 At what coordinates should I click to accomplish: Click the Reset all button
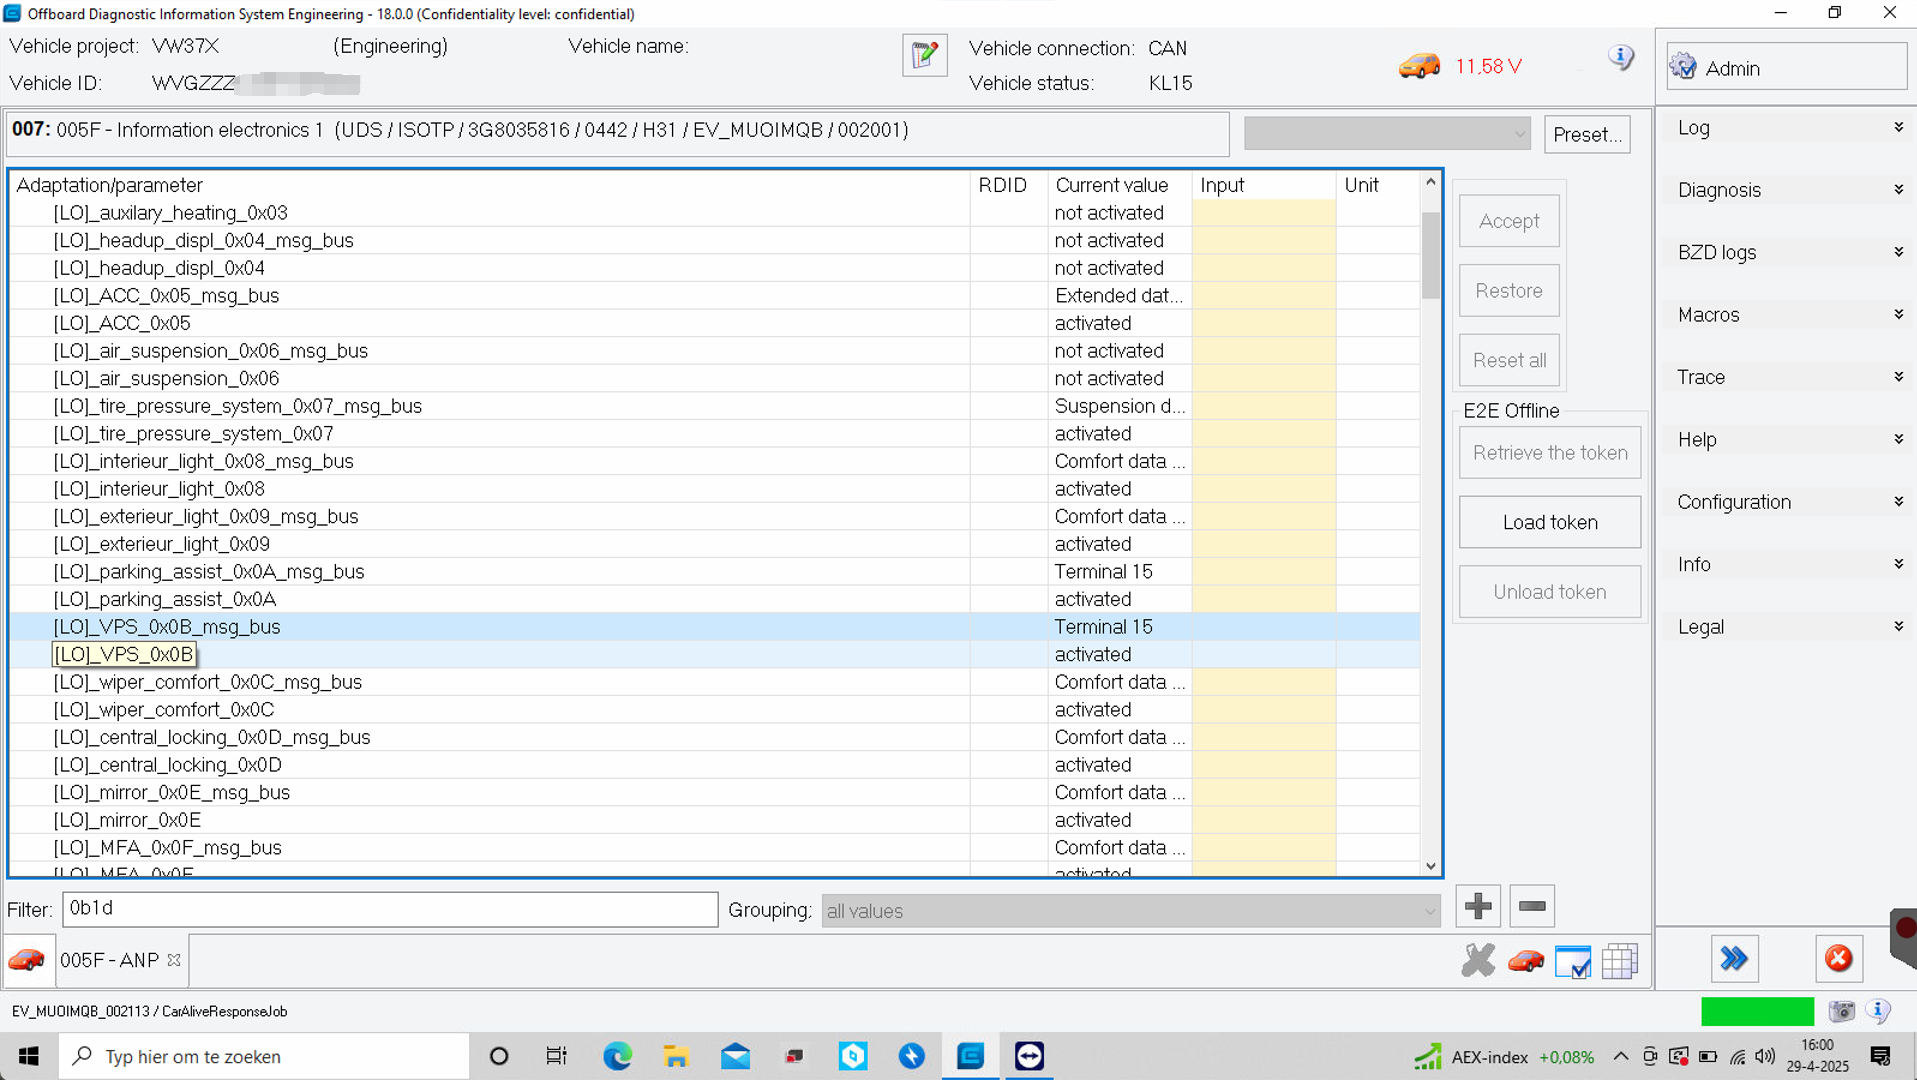tap(1509, 360)
